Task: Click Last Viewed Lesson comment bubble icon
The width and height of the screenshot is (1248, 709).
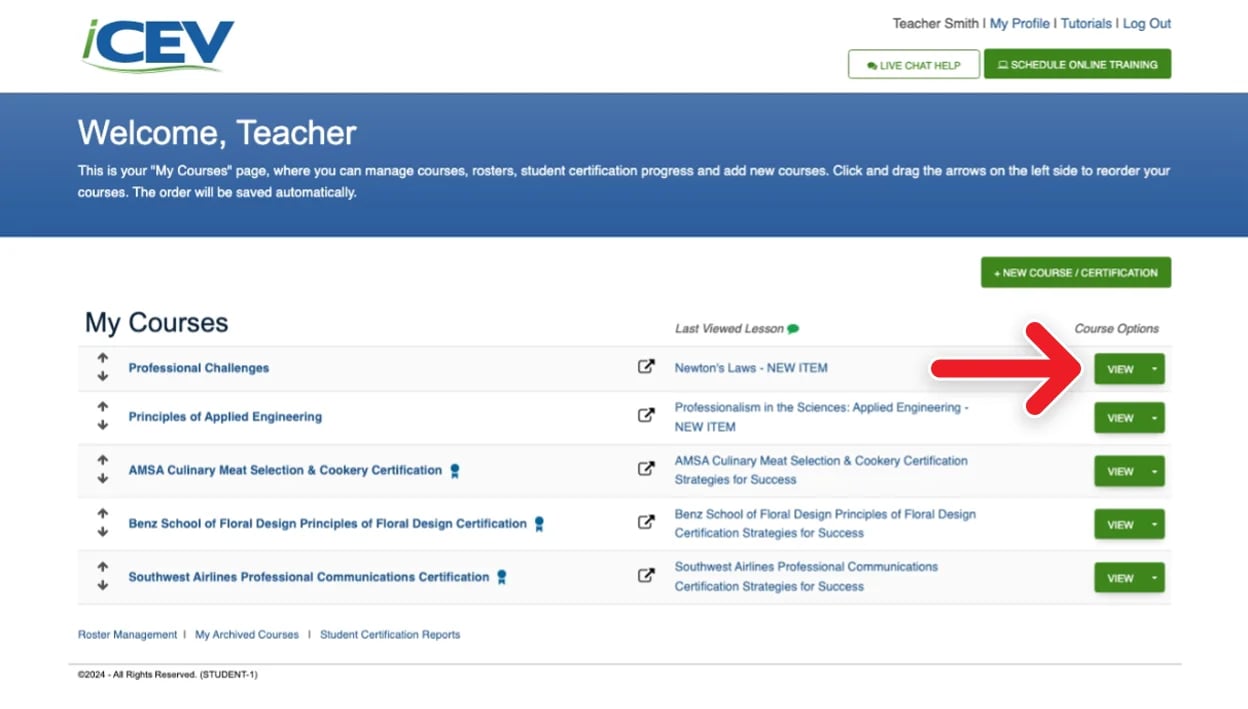Action: coord(793,329)
